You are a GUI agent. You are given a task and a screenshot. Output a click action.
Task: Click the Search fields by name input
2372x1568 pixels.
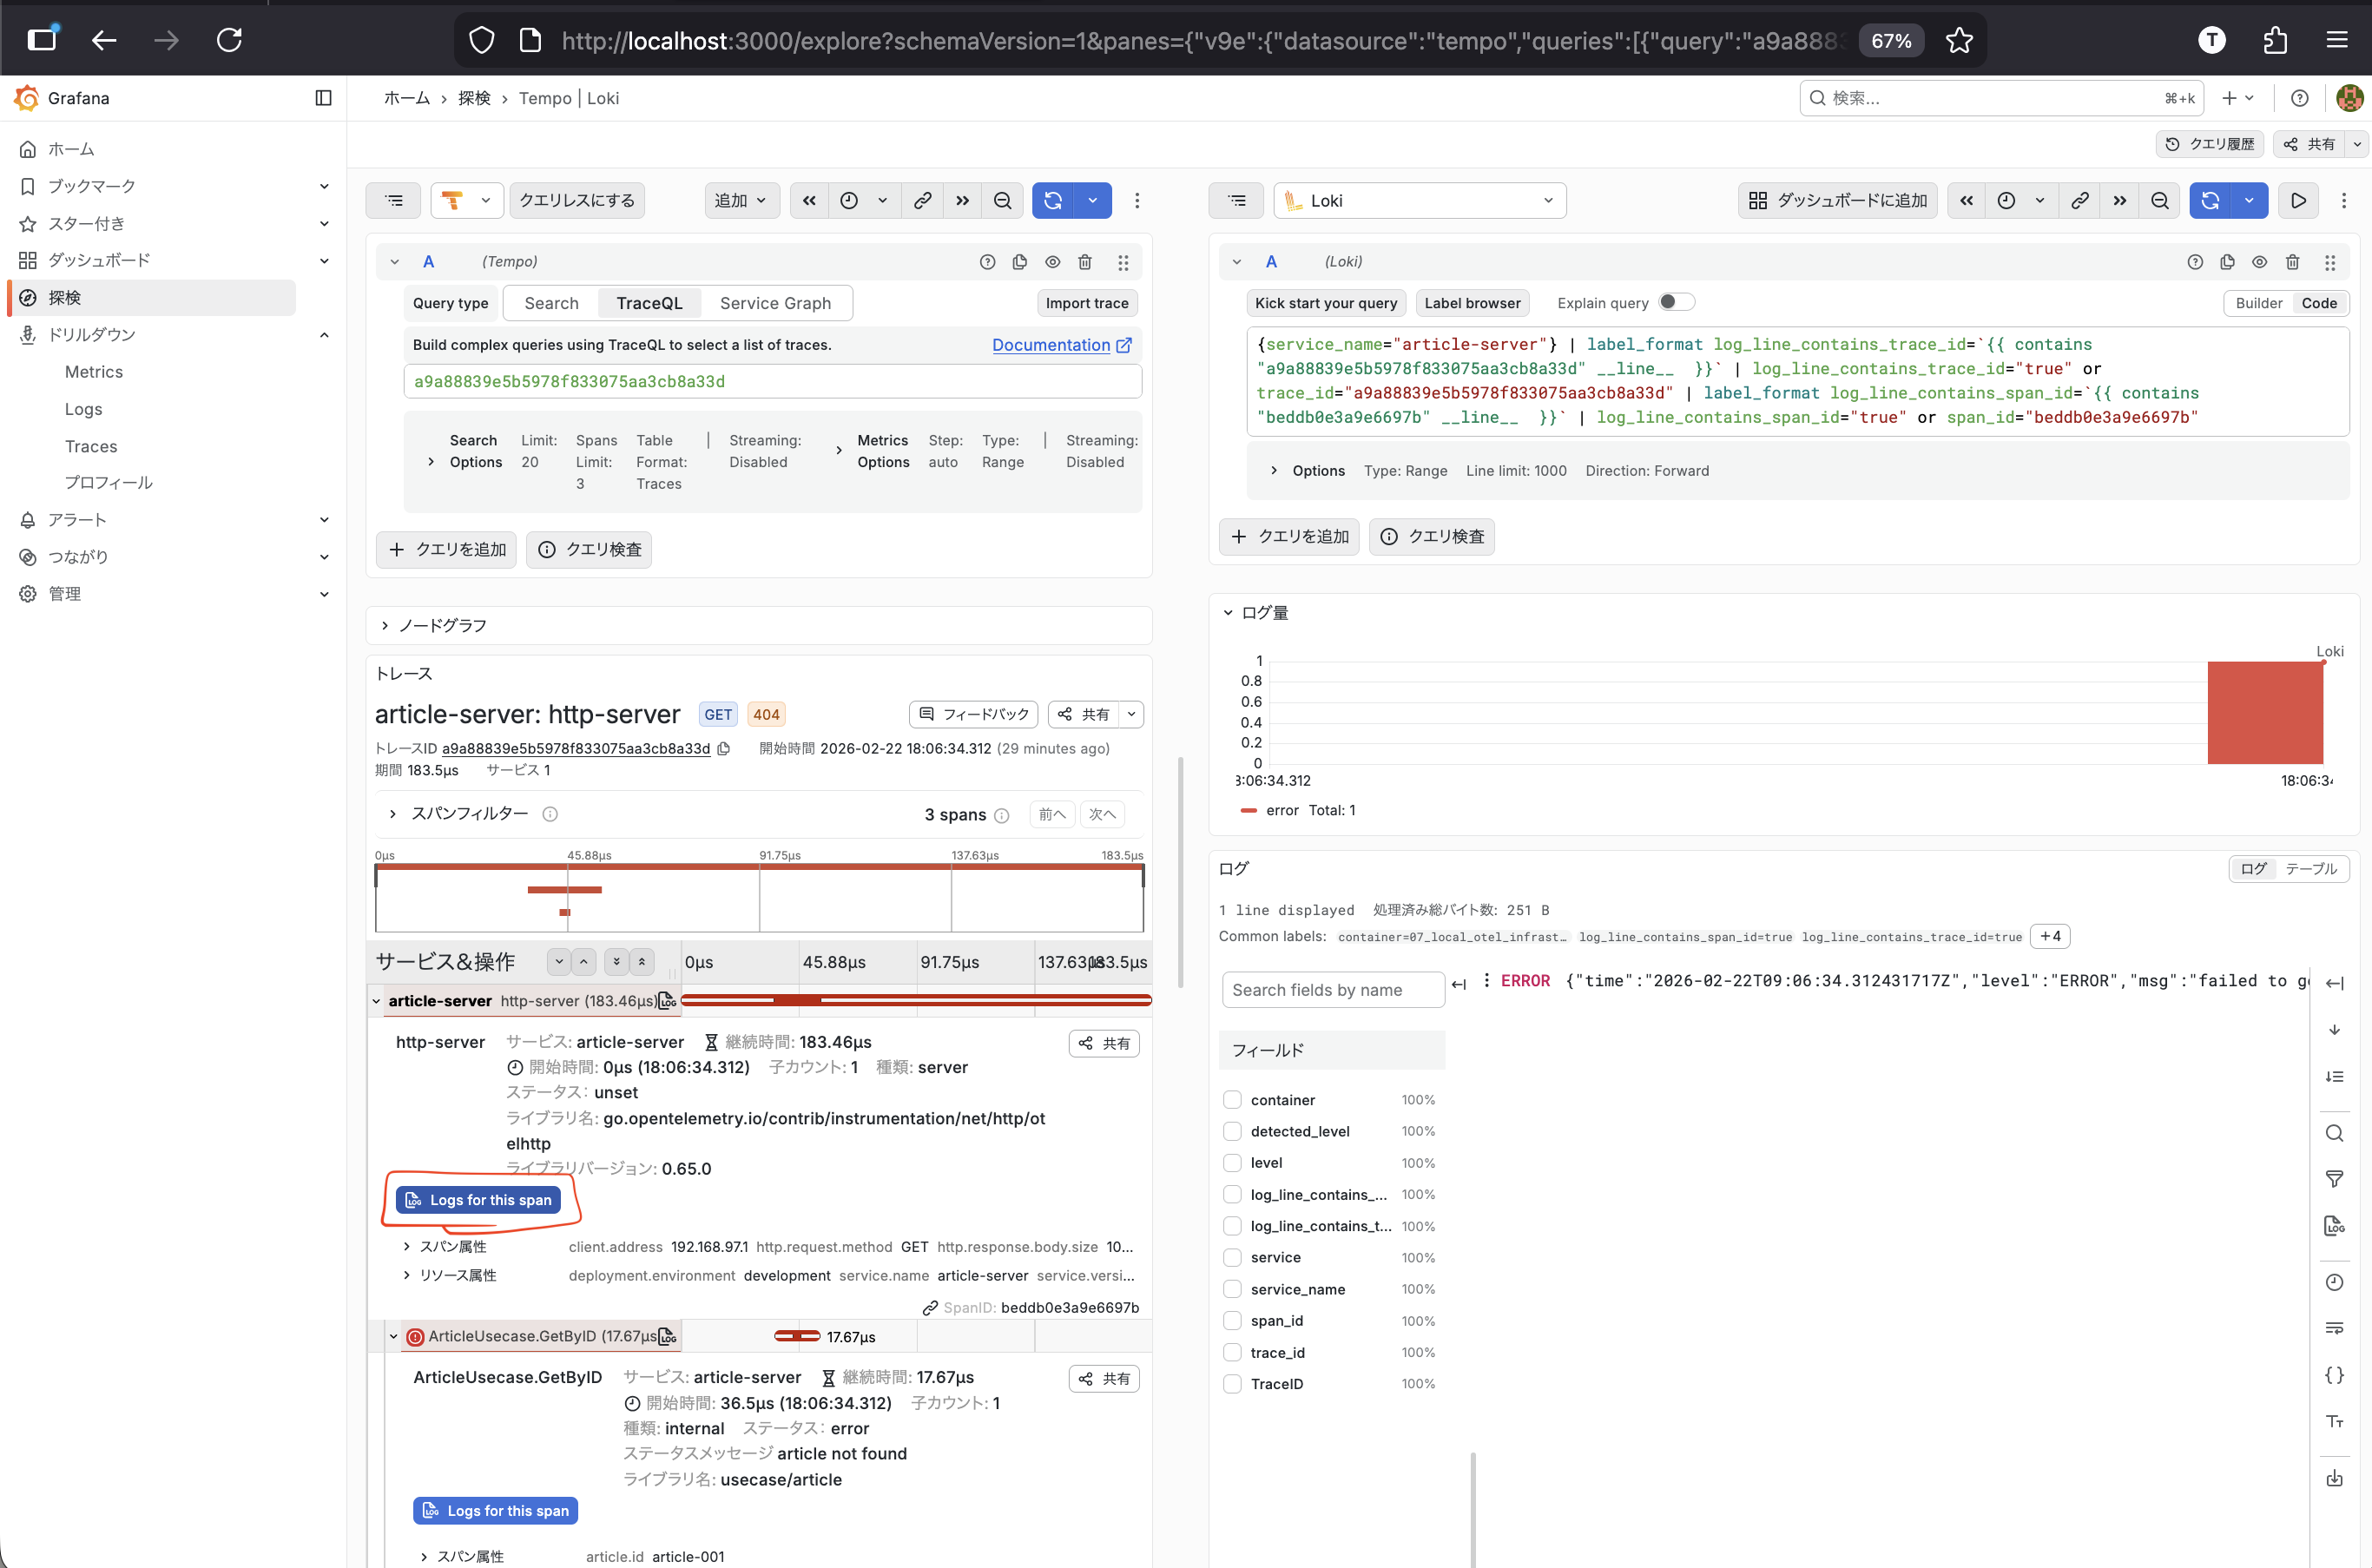point(1332,990)
